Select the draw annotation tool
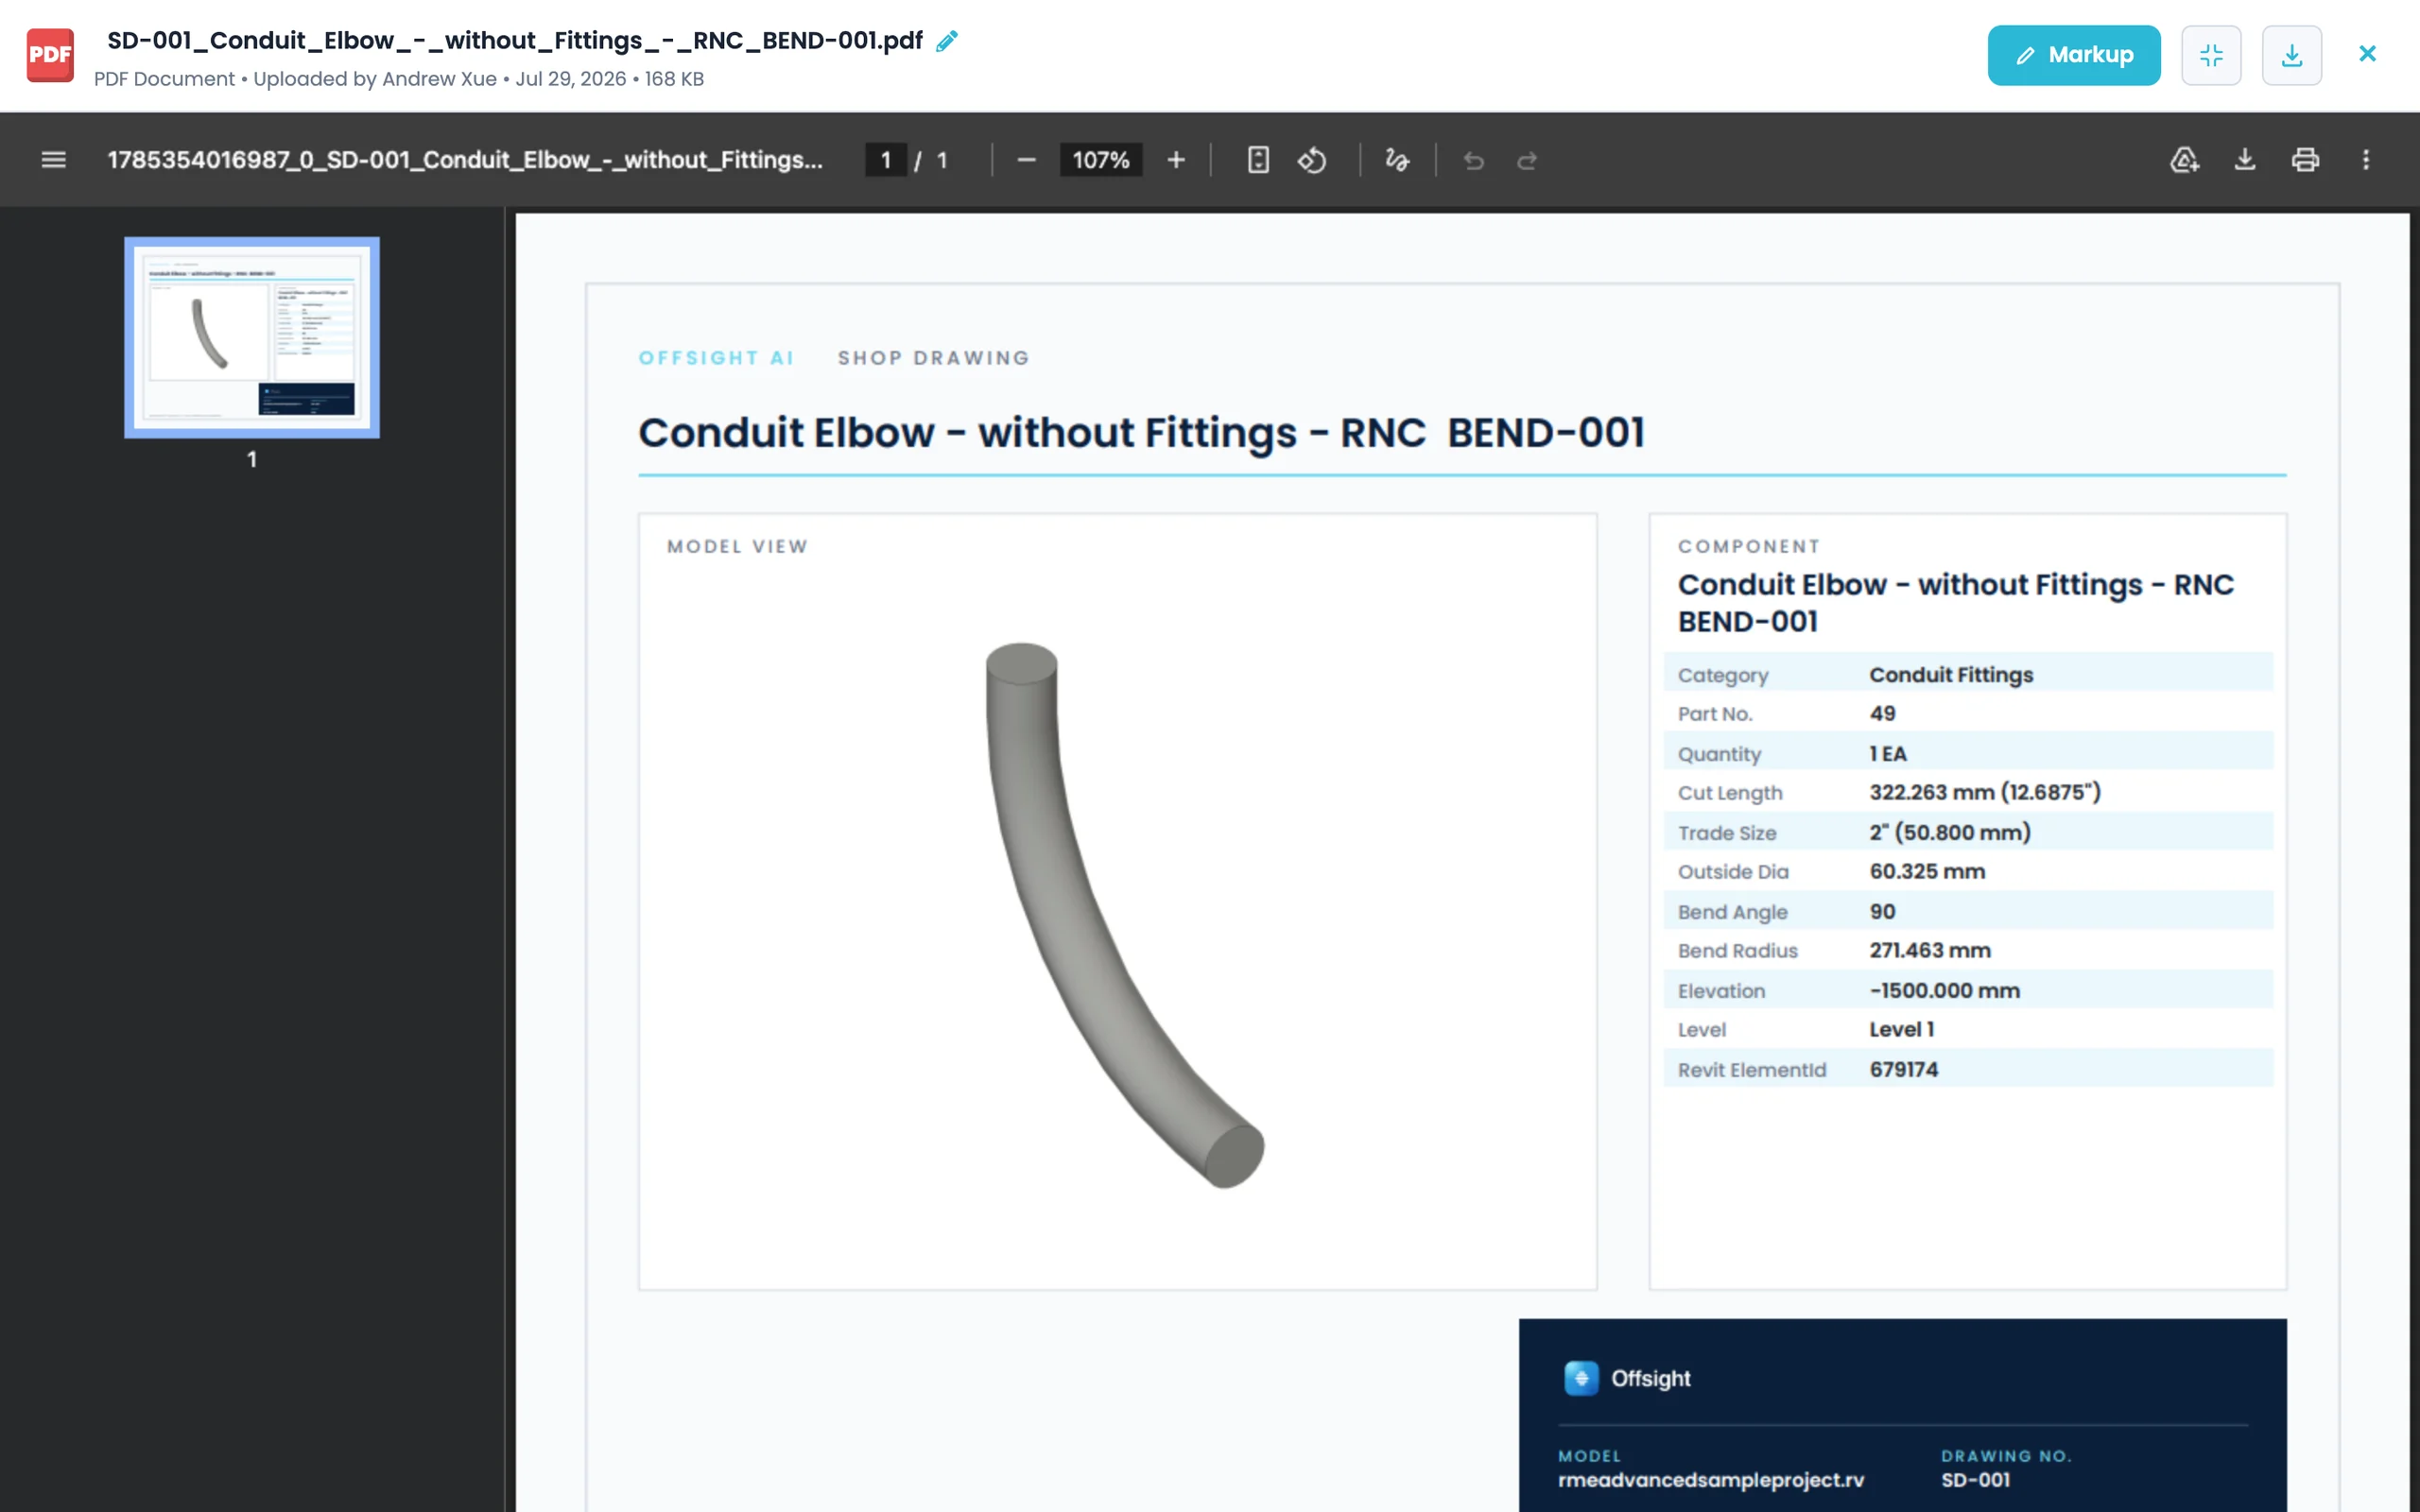 point(1397,160)
